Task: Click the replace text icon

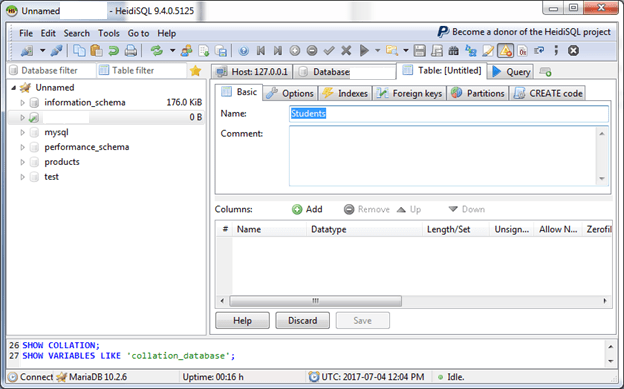Action: click(x=471, y=51)
